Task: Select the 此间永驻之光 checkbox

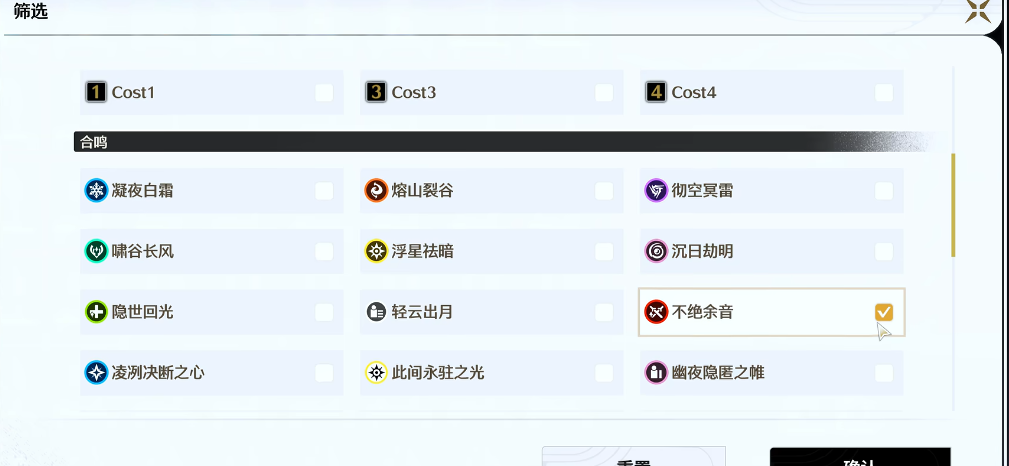Action: tap(604, 373)
